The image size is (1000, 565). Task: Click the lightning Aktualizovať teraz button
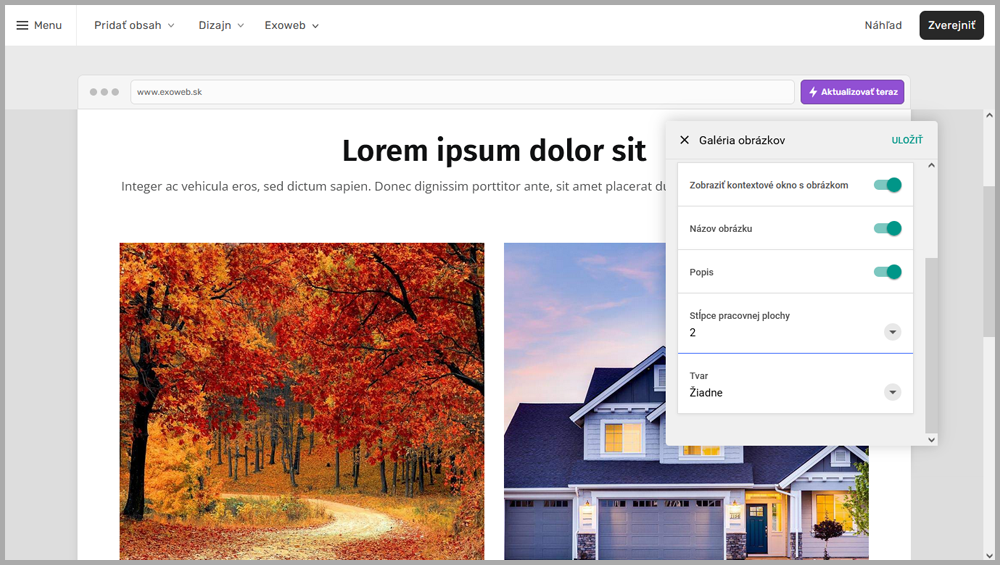tap(852, 92)
